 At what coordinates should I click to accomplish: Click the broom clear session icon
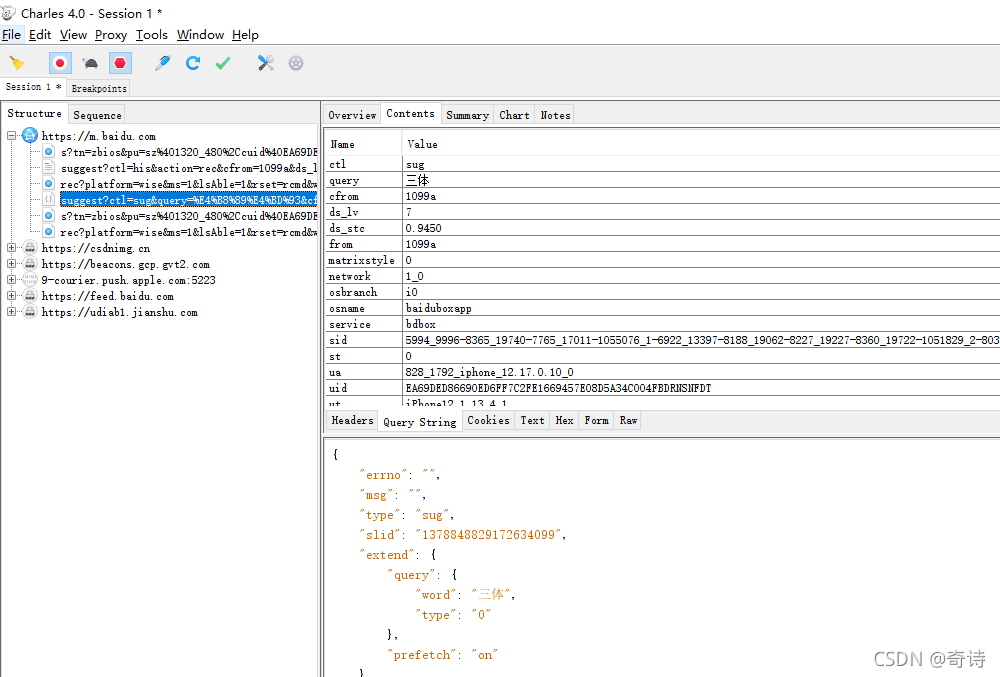[x=17, y=63]
